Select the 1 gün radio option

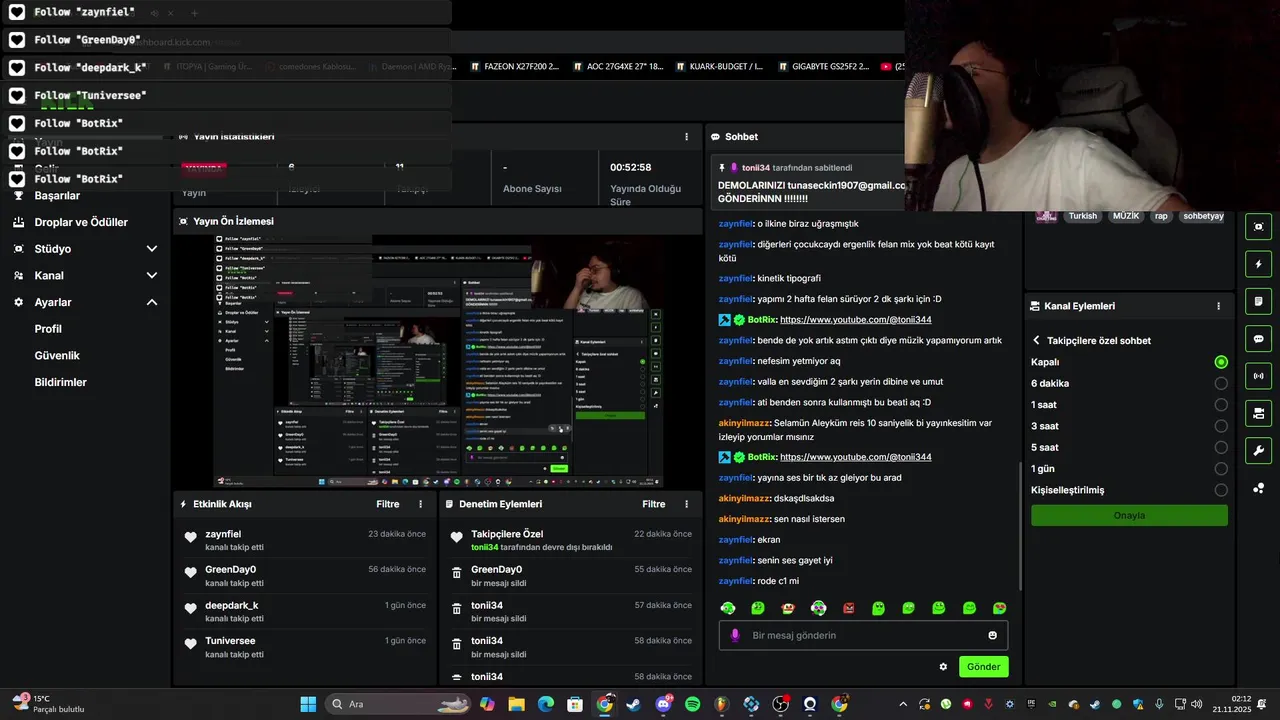1221,469
